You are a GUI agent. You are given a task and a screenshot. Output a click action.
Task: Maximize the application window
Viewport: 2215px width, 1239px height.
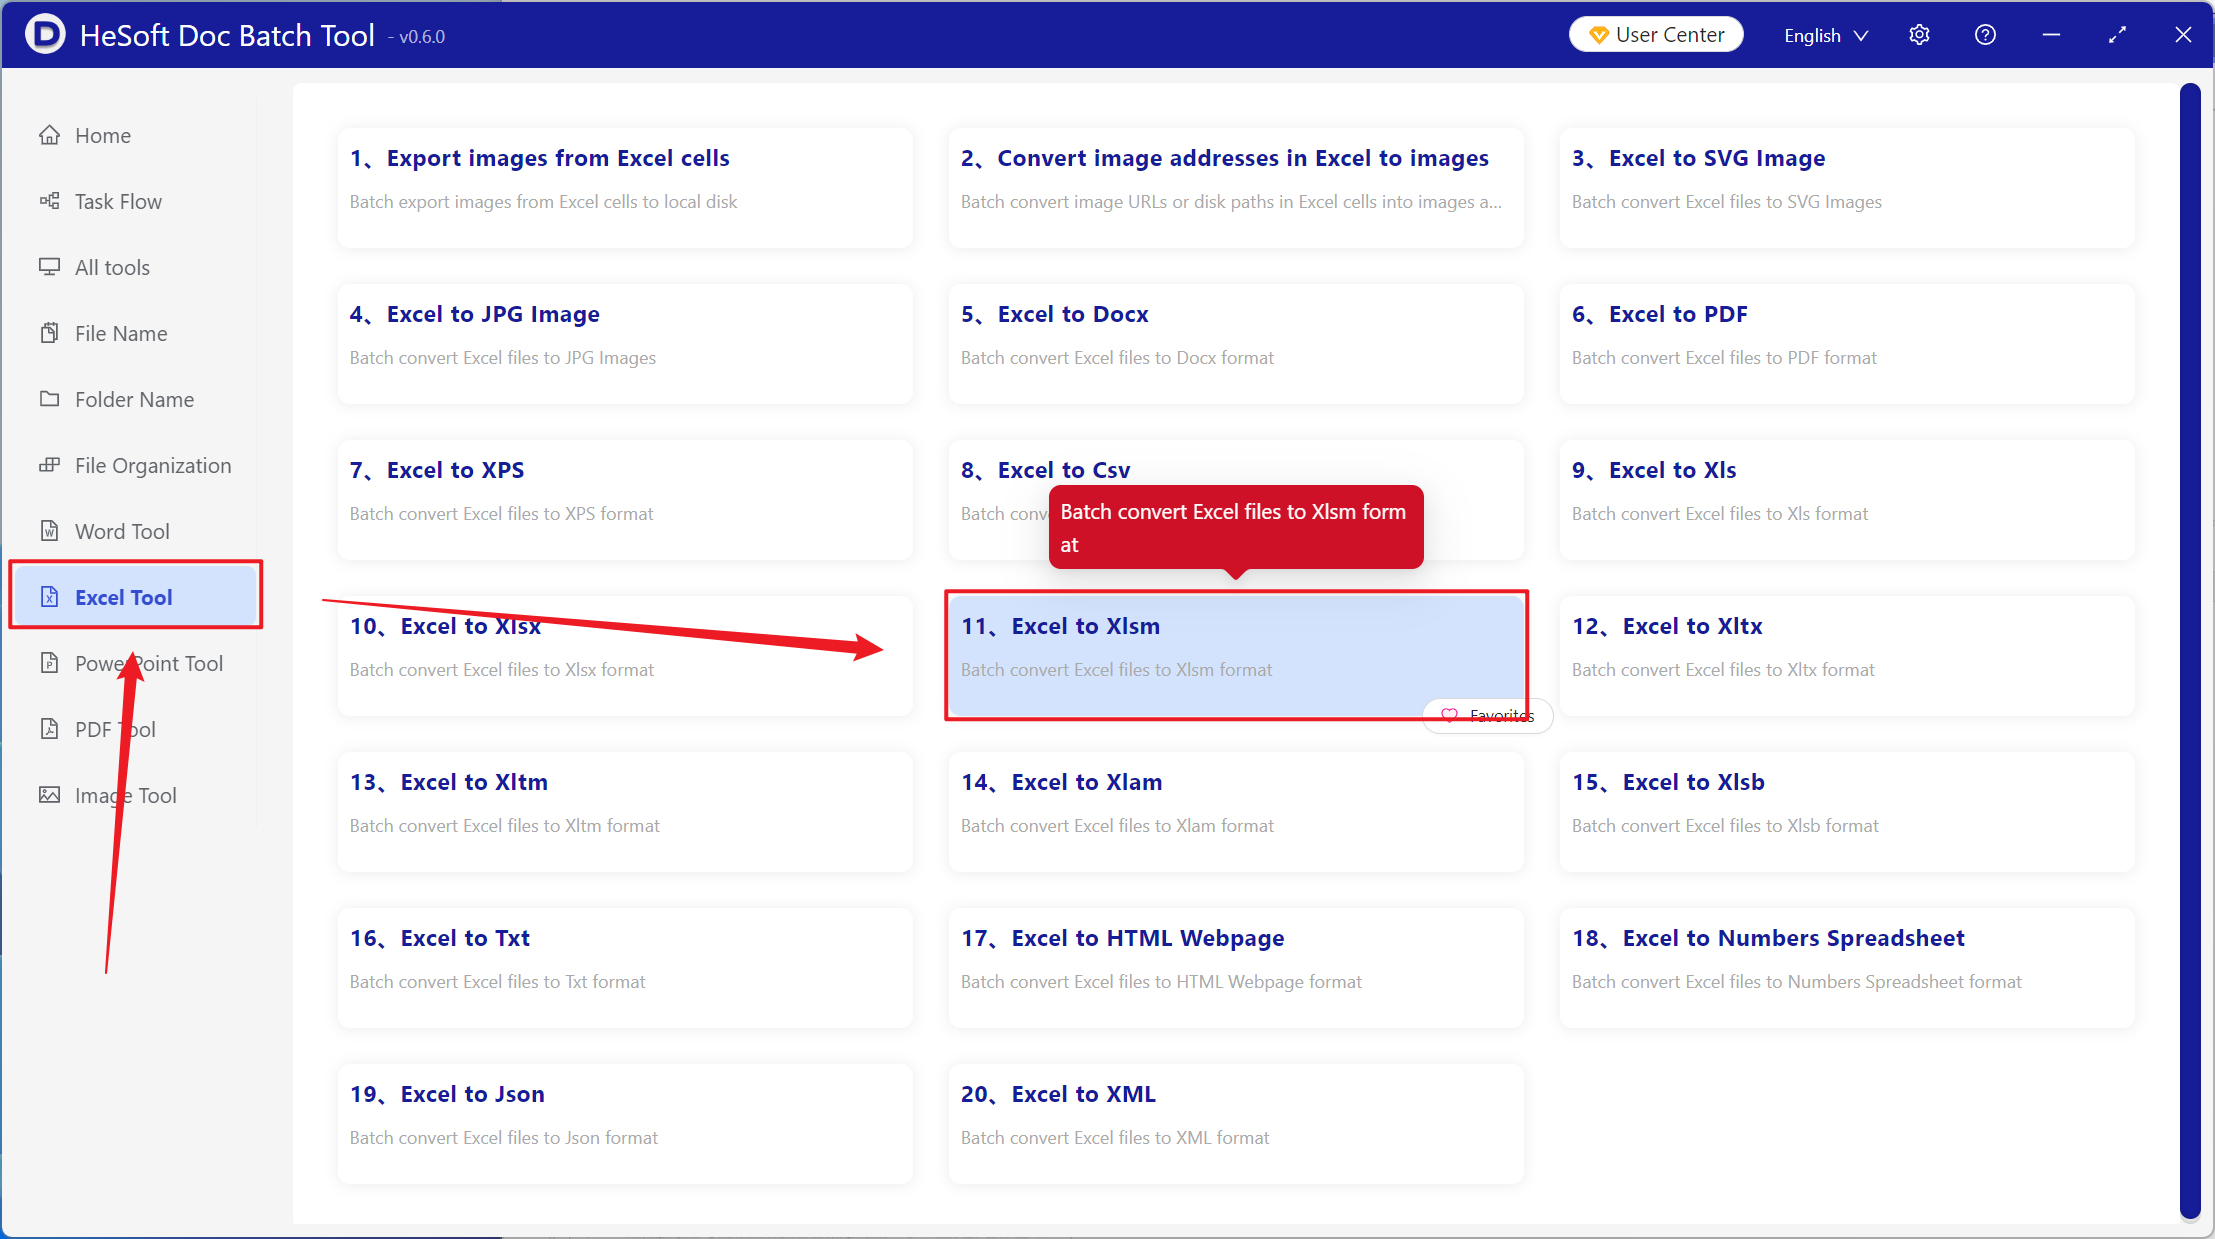2117,35
